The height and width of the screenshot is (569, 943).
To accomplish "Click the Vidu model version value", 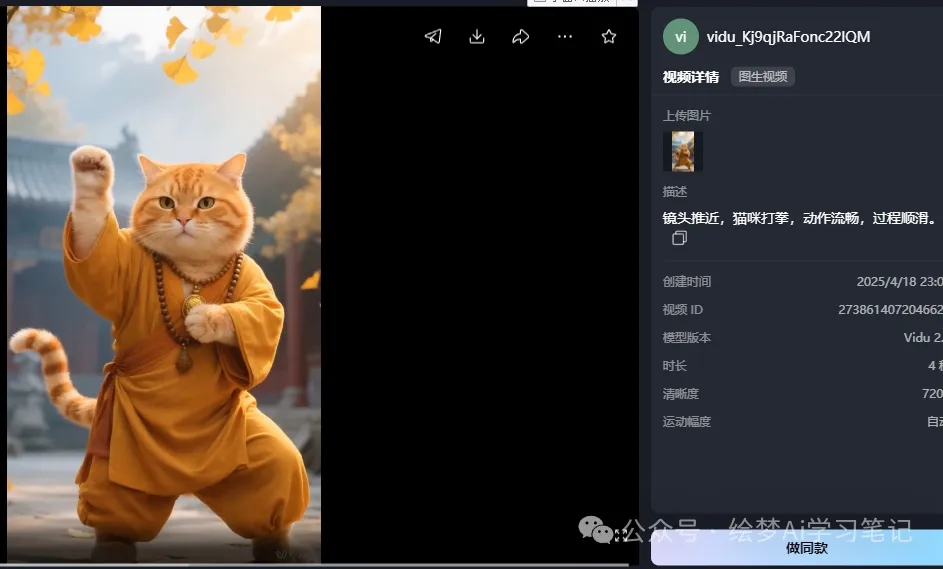I will pos(923,338).
